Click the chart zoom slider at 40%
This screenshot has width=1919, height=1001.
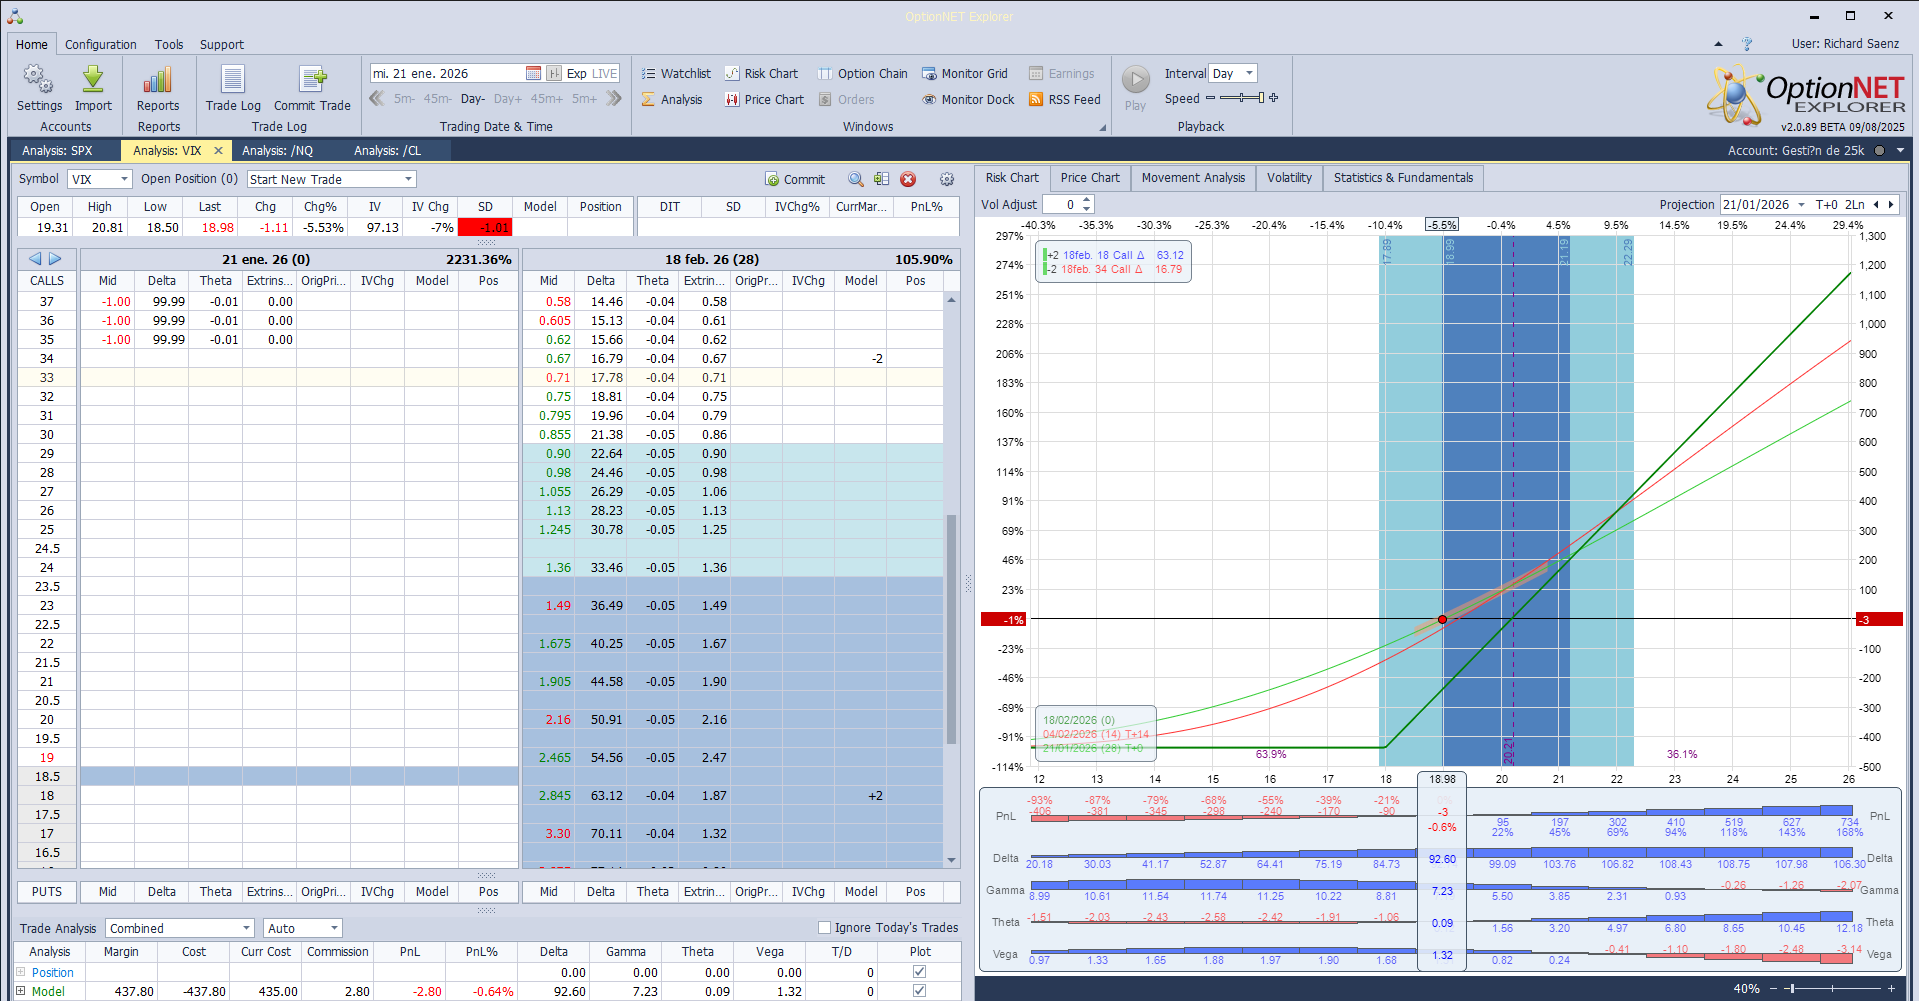[1833, 988]
